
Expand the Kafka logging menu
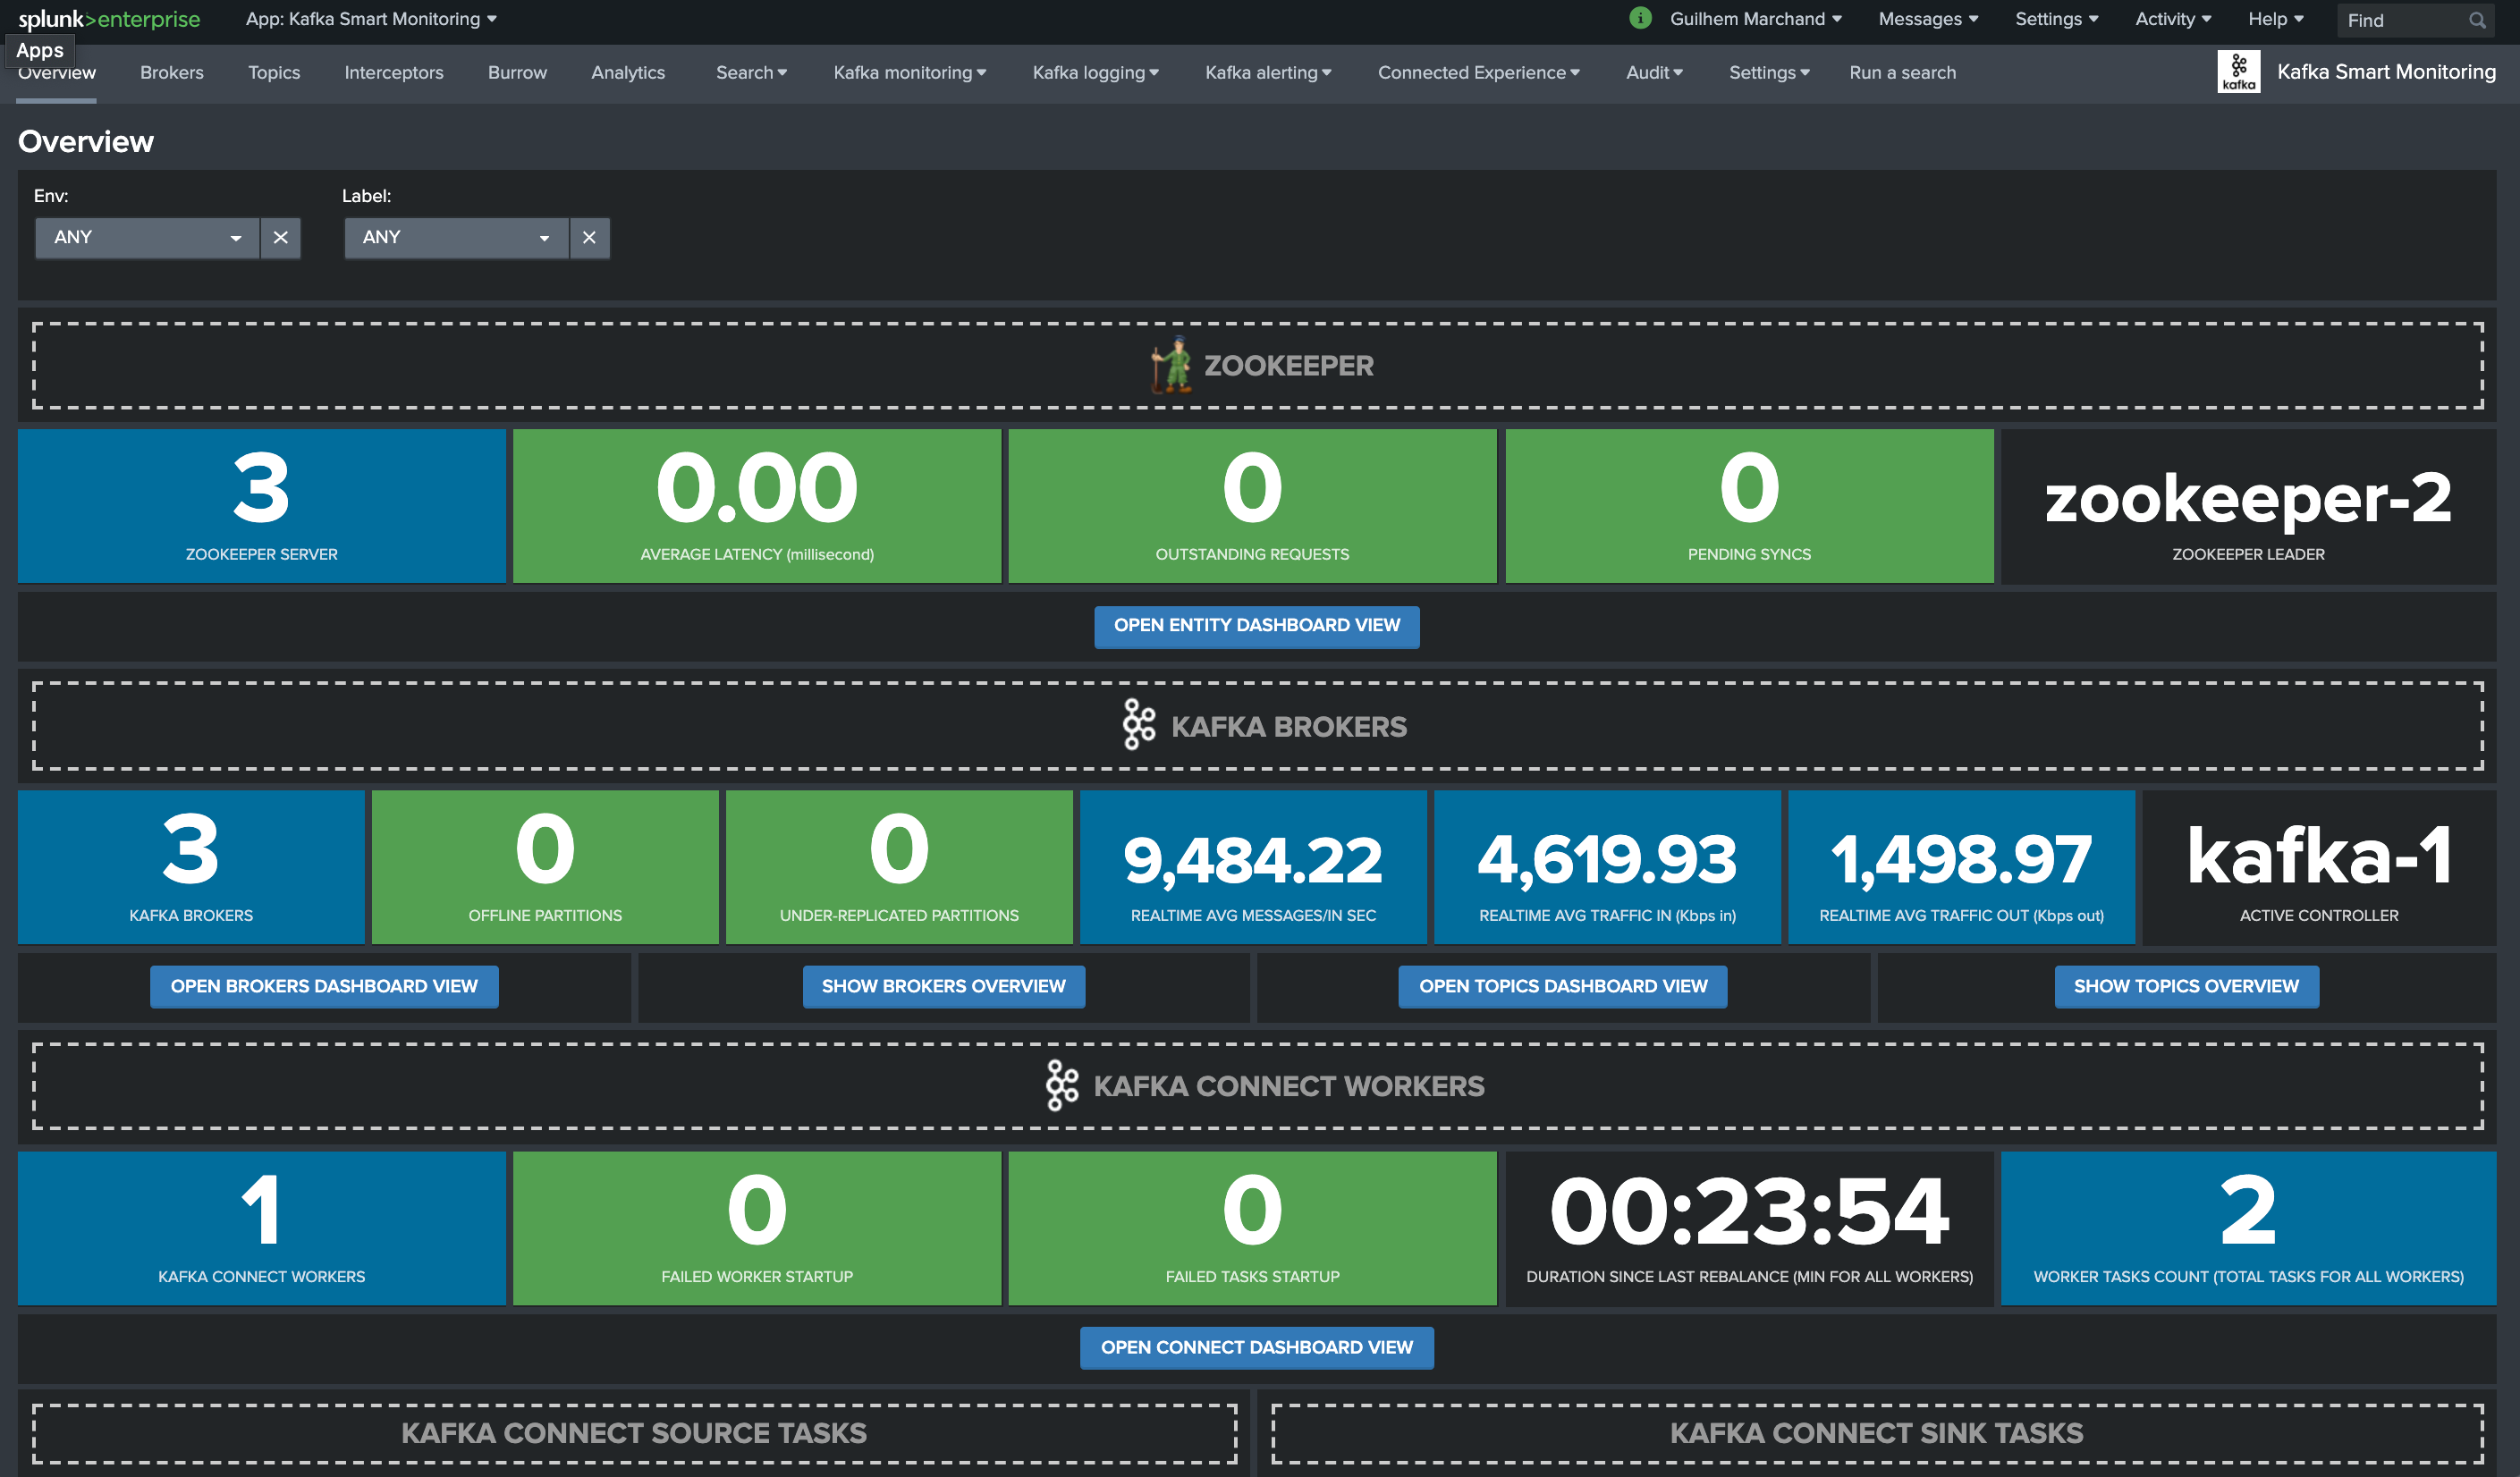[1095, 73]
